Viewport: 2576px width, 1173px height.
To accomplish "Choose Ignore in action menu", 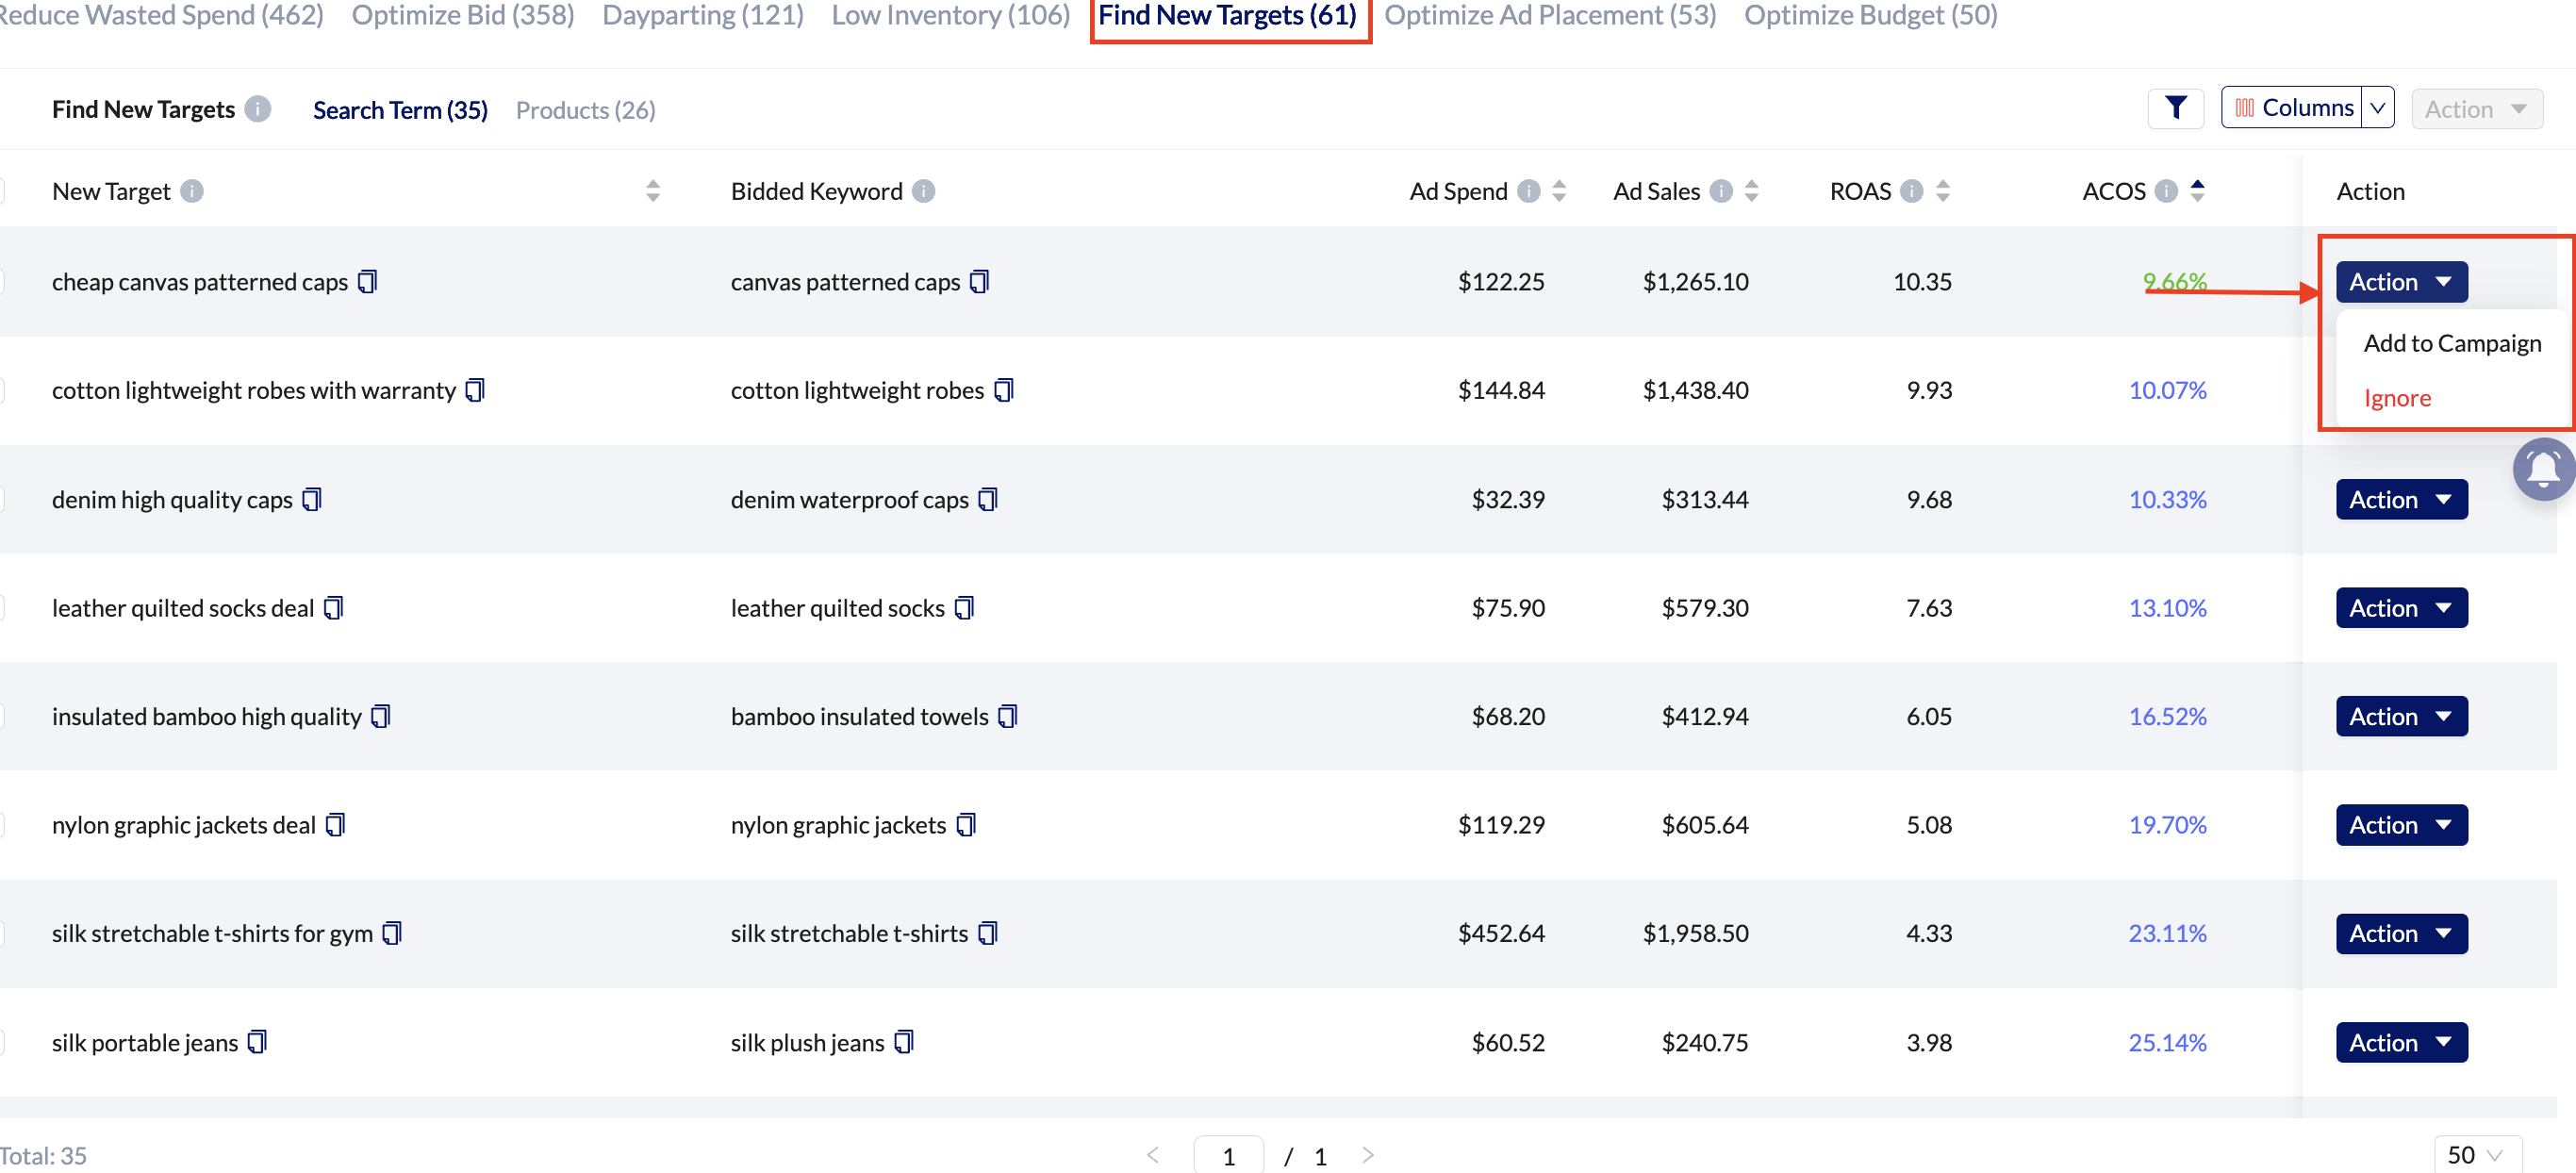I will 2396,398.
